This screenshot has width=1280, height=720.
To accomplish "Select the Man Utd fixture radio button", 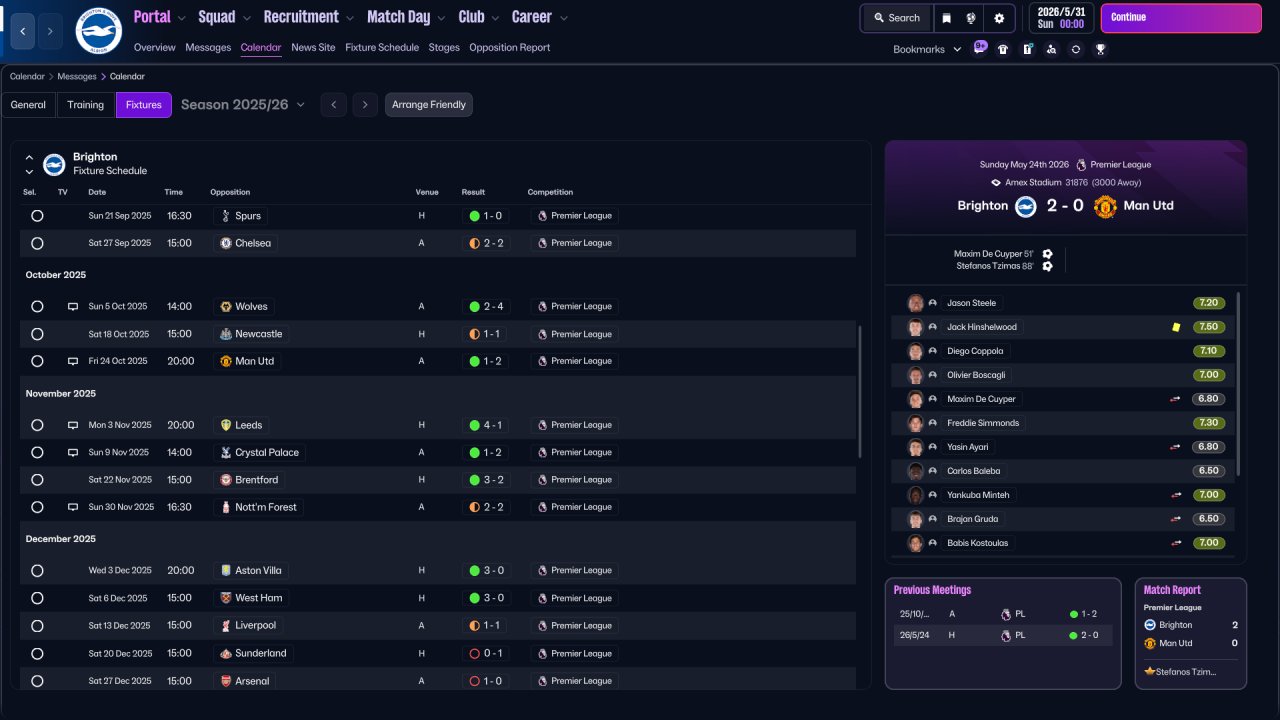I will click(37, 361).
